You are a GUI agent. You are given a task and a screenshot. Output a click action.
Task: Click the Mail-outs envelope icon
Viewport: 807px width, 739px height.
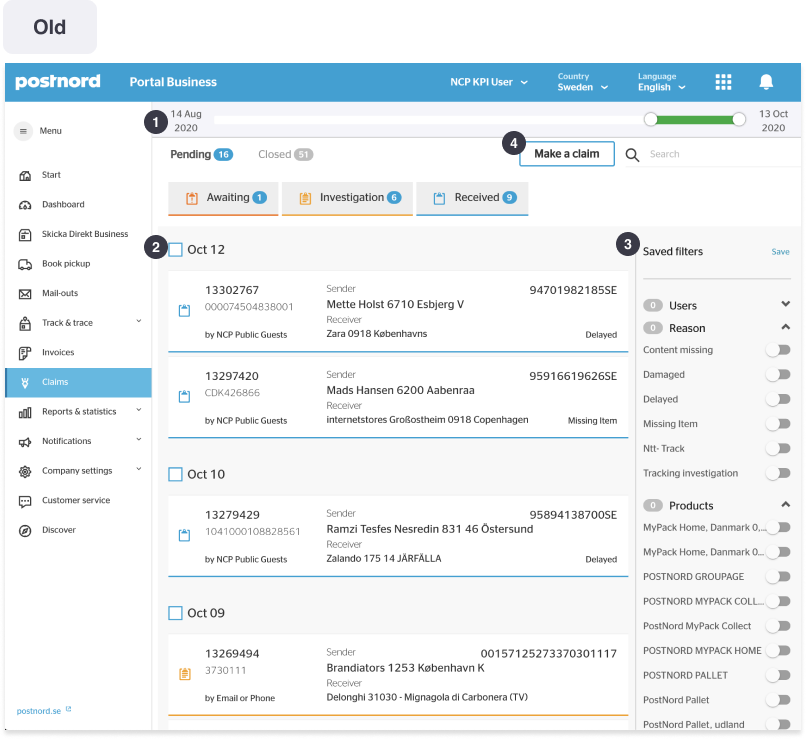pos(25,294)
